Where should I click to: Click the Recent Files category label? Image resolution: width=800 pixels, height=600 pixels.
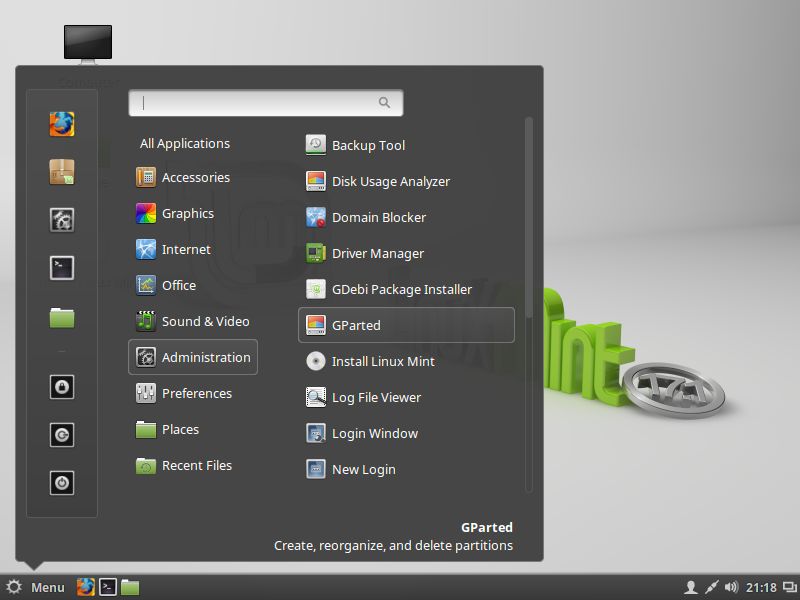click(x=197, y=465)
